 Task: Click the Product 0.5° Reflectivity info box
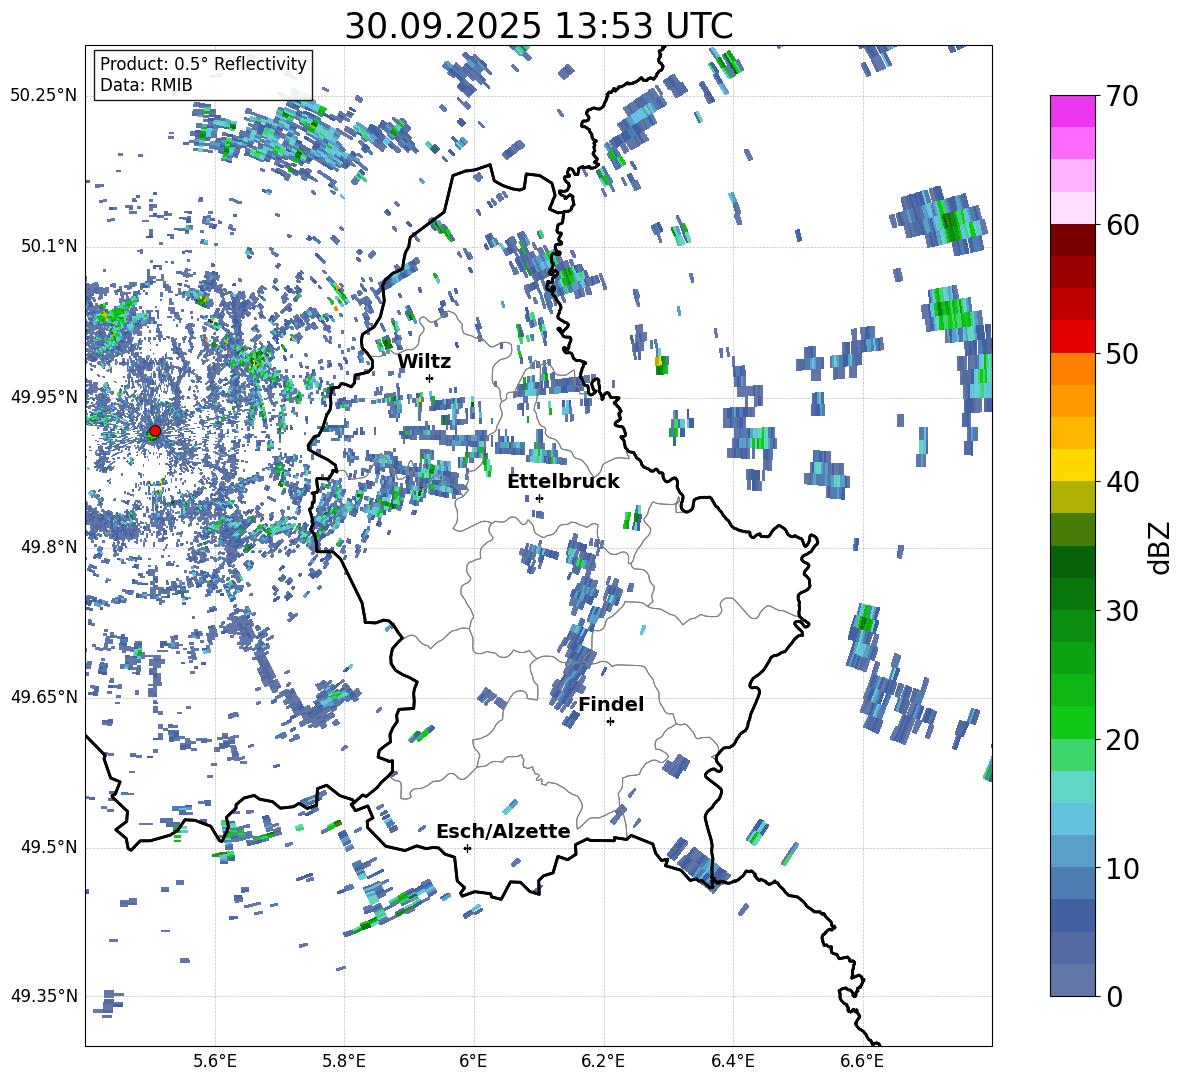(x=203, y=74)
